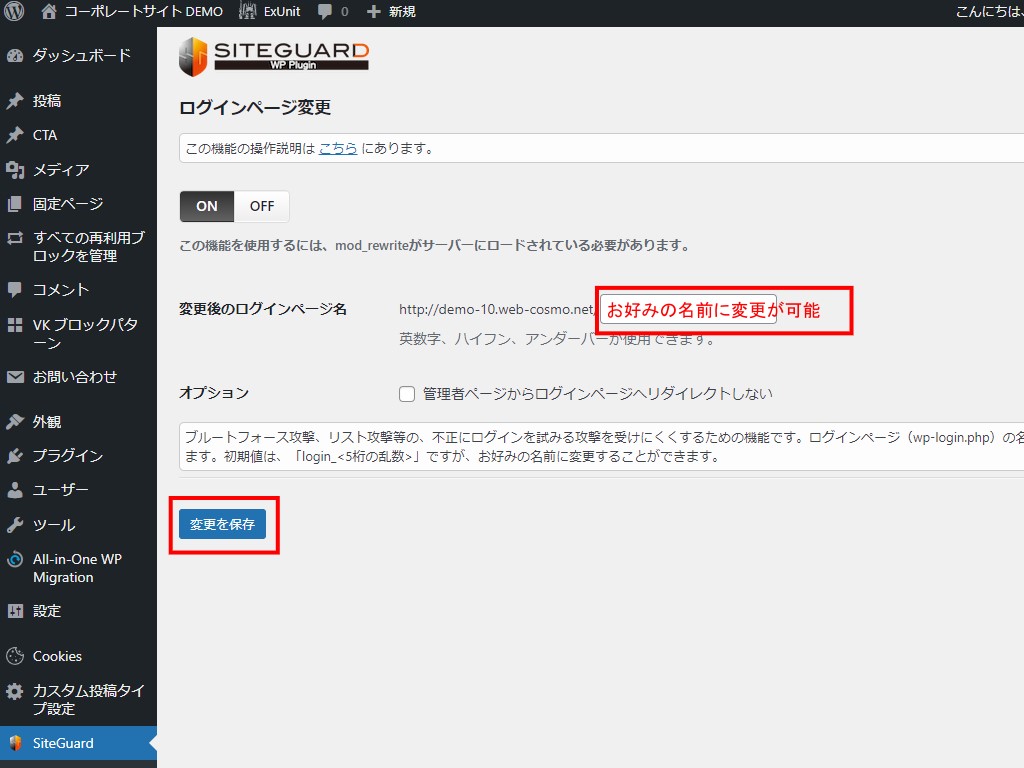Click the gear icon for カスタム投稿タイプ設定
This screenshot has height=768, width=1024.
tap(15, 692)
